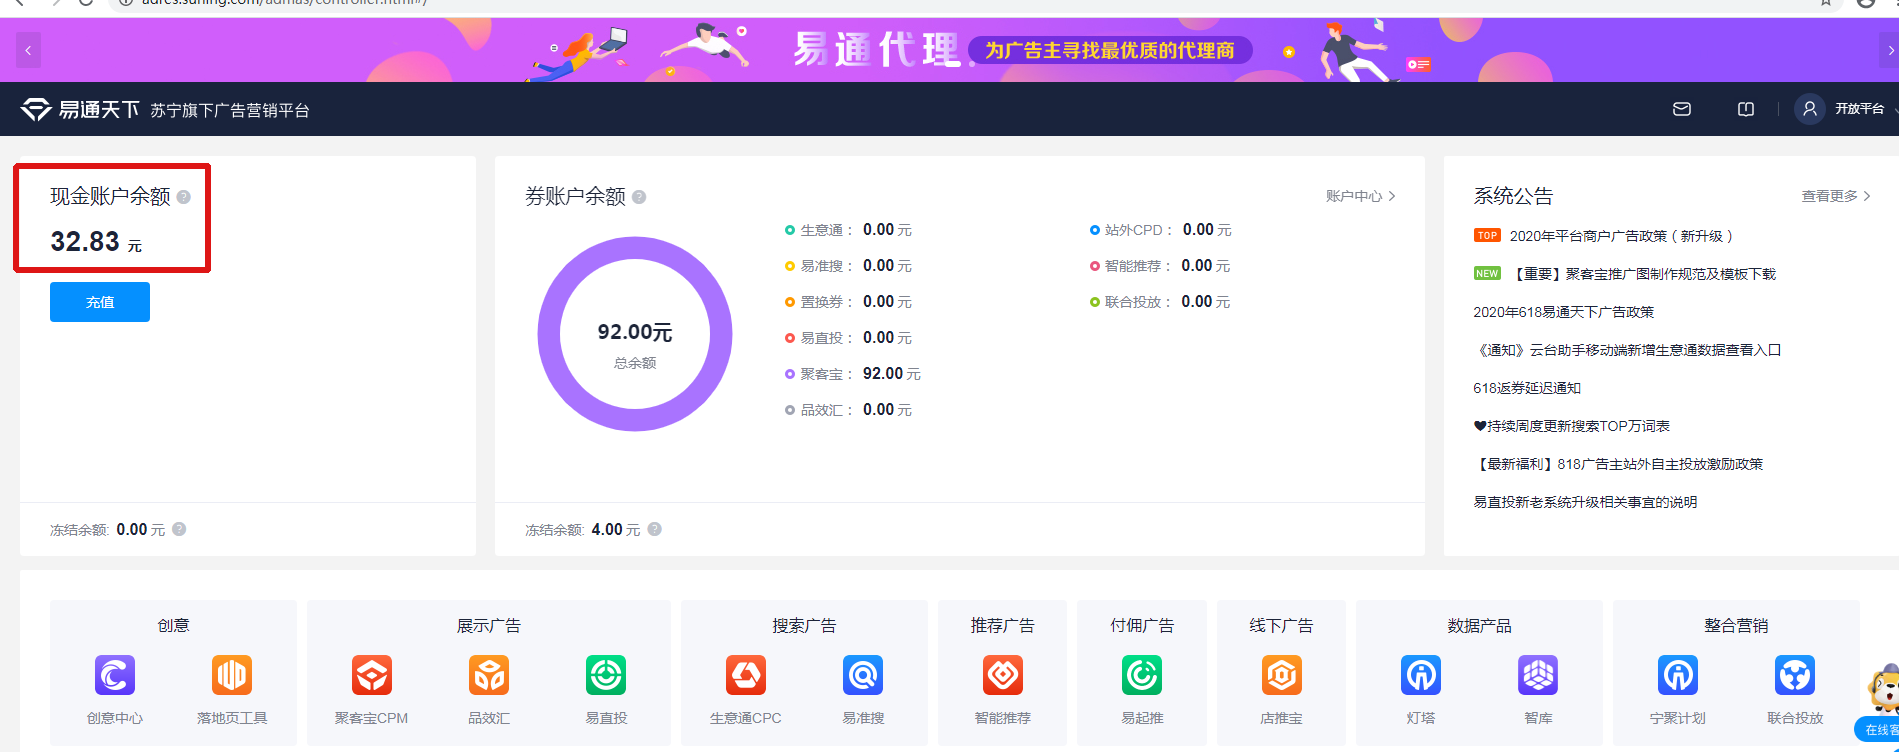The height and width of the screenshot is (752, 1899).
Task: Open 云台助手移动端 notice
Action: pyautogui.click(x=1627, y=350)
